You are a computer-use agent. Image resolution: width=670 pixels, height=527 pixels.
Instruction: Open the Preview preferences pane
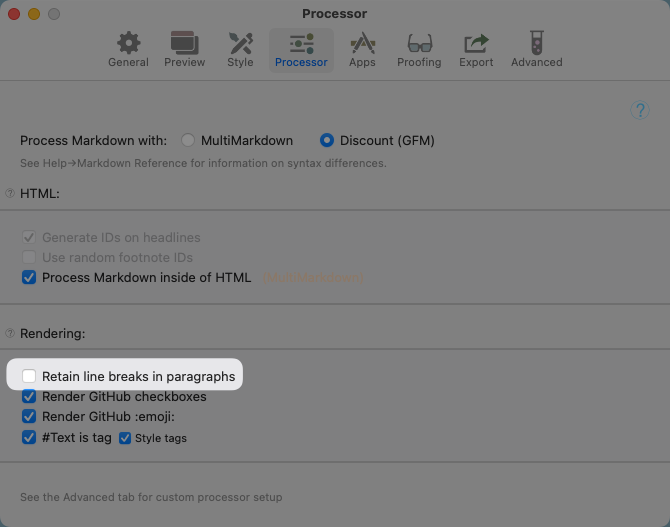point(184,49)
